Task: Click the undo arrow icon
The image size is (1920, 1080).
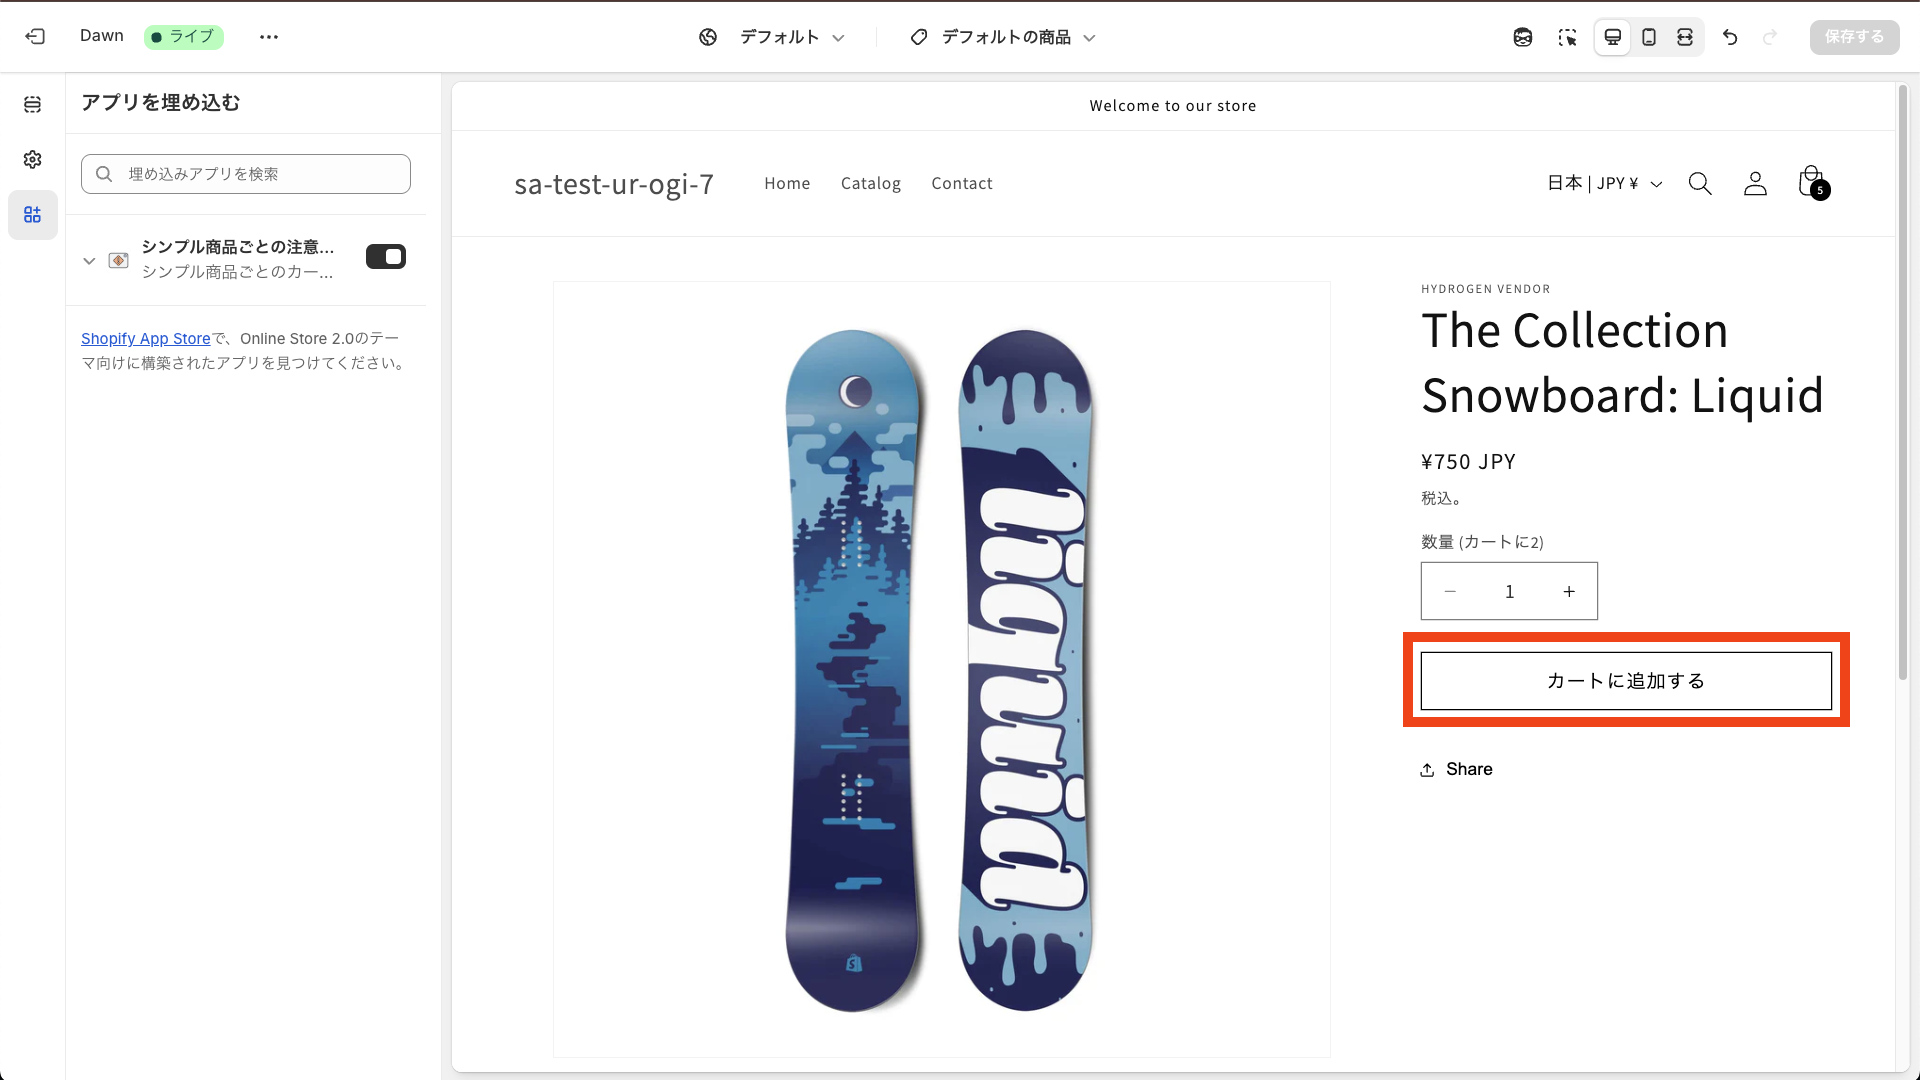Action: coord(1730,37)
